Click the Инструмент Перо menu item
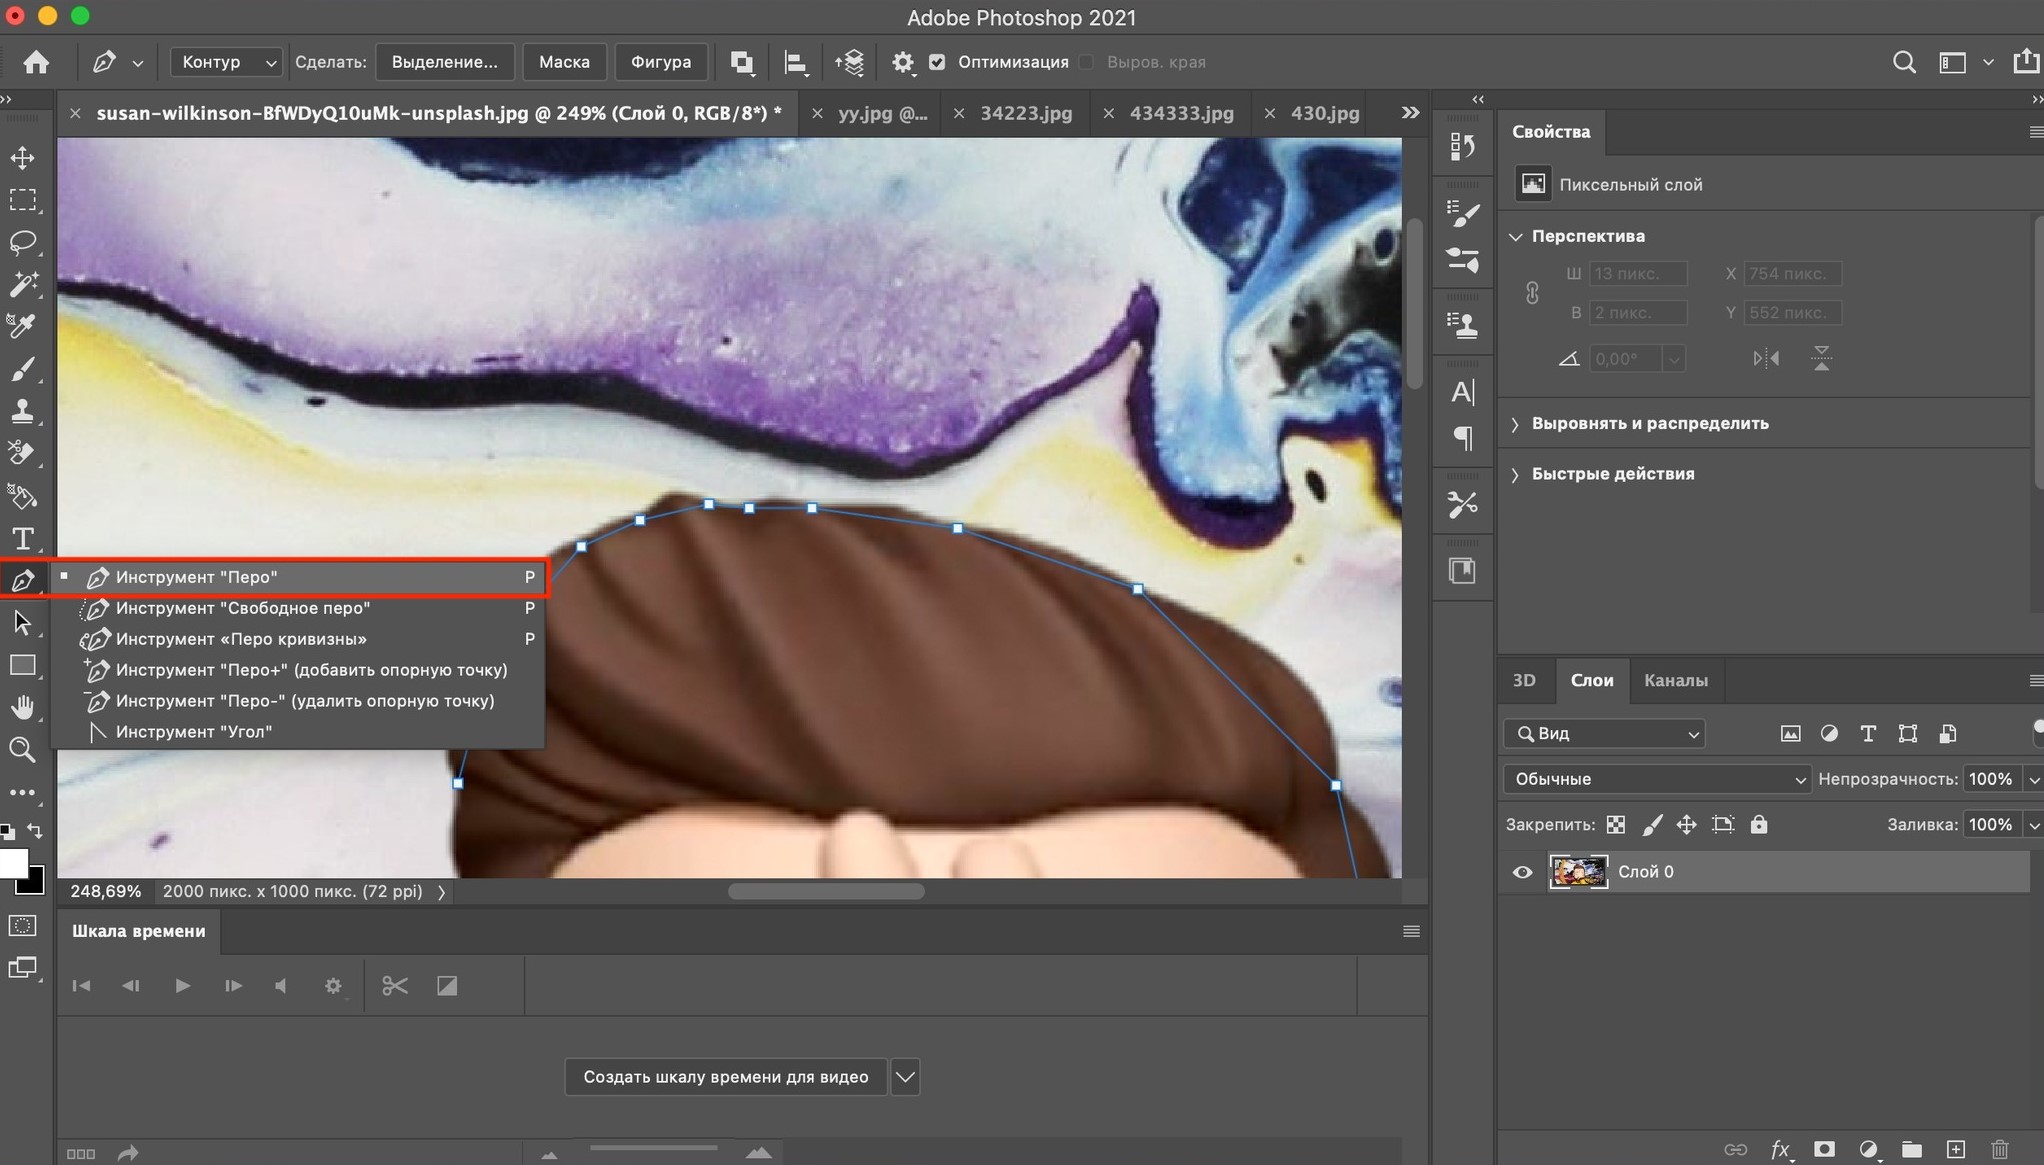This screenshot has width=2044, height=1165. point(300,575)
